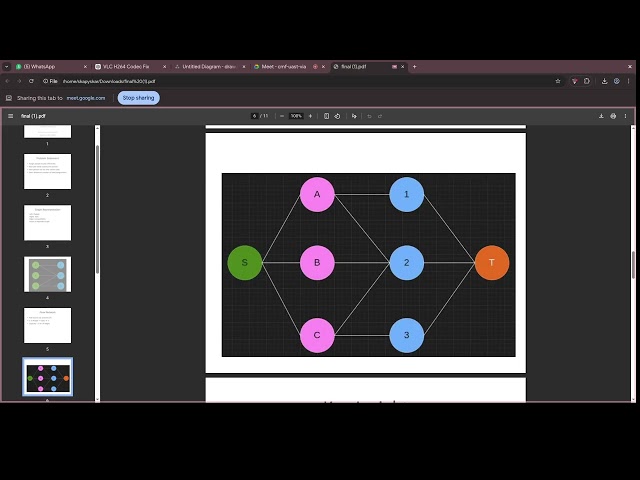The image size is (640, 480).
Task: Open page 4 thumbnail
Action: coord(47,274)
